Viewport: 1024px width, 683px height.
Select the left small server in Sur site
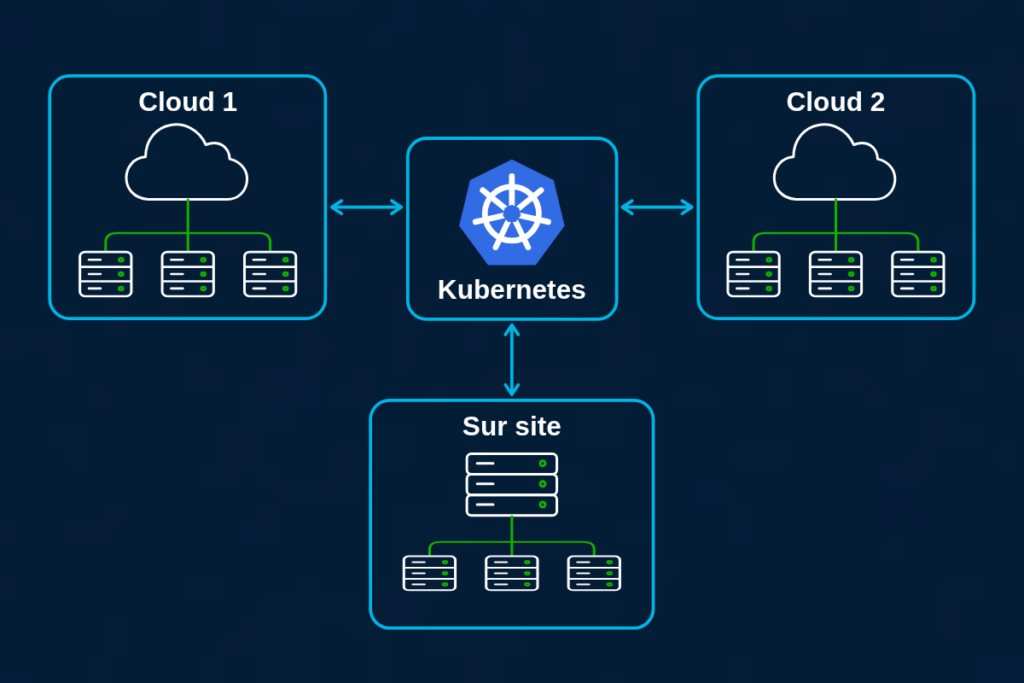[x=430, y=573]
